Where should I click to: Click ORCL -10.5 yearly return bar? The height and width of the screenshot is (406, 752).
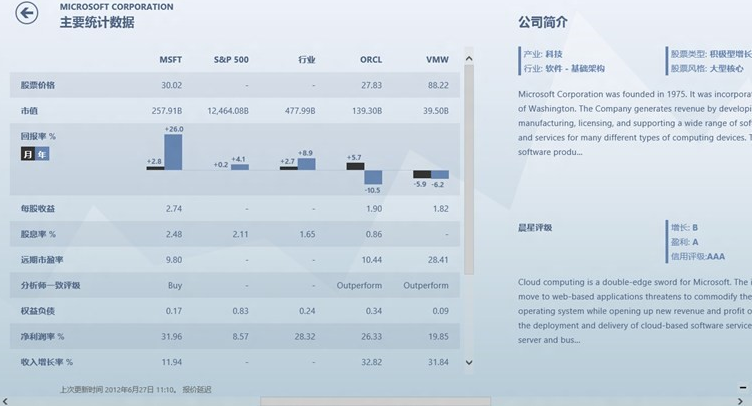[x=373, y=177]
